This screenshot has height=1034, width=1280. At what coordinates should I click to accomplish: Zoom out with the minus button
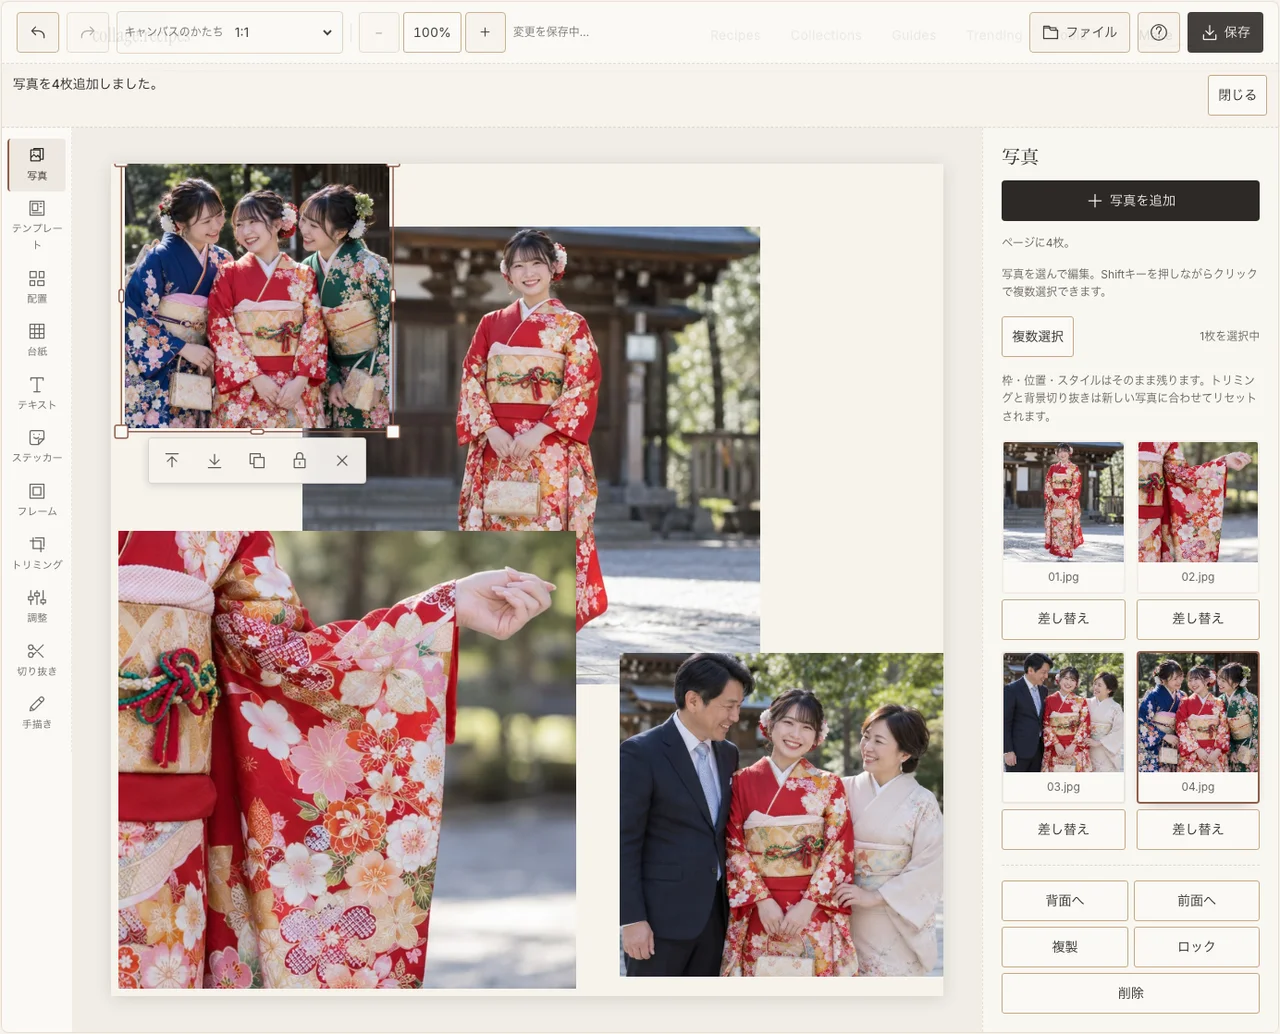(379, 32)
